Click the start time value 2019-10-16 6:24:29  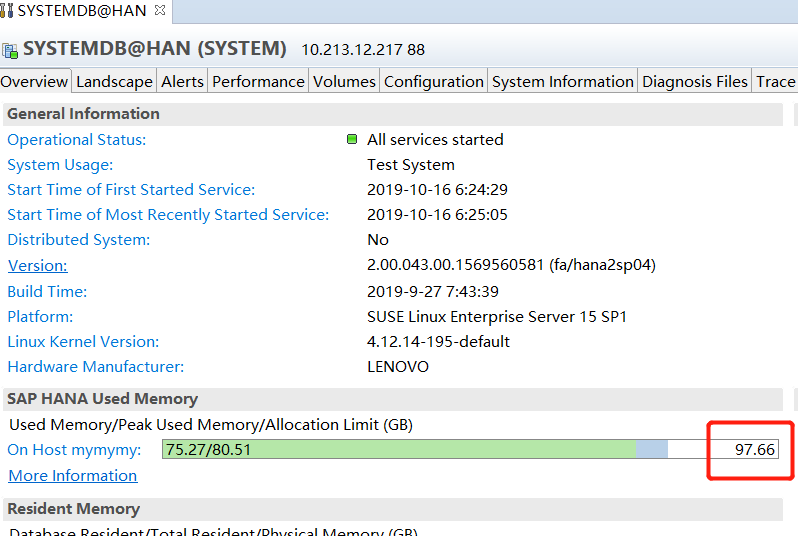(437, 189)
